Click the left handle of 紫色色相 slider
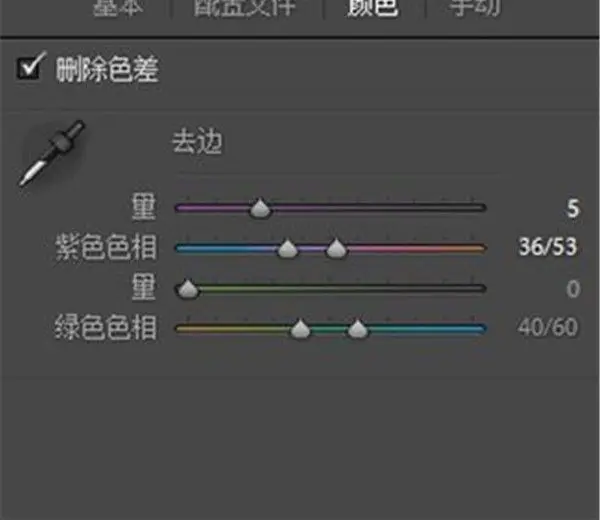The image size is (600, 520). click(287, 249)
